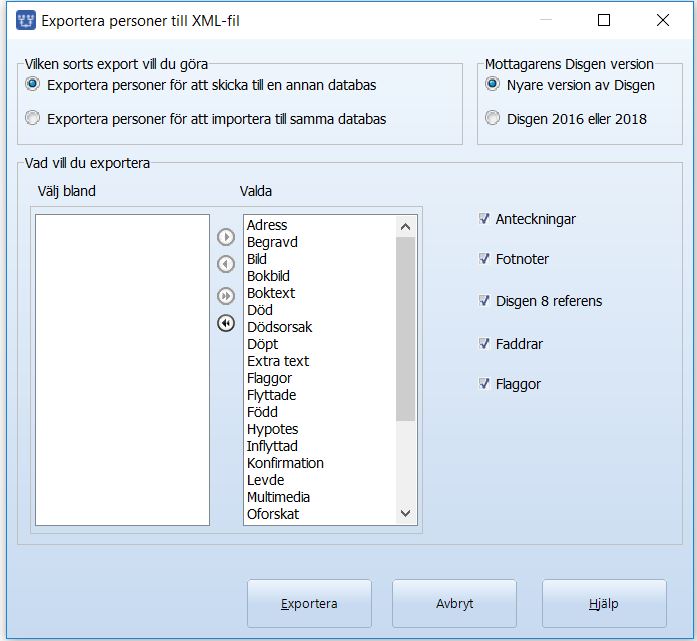Close the Exportera personer dialog
Image resolution: width=697 pixels, height=641 pixels.
(663, 20)
